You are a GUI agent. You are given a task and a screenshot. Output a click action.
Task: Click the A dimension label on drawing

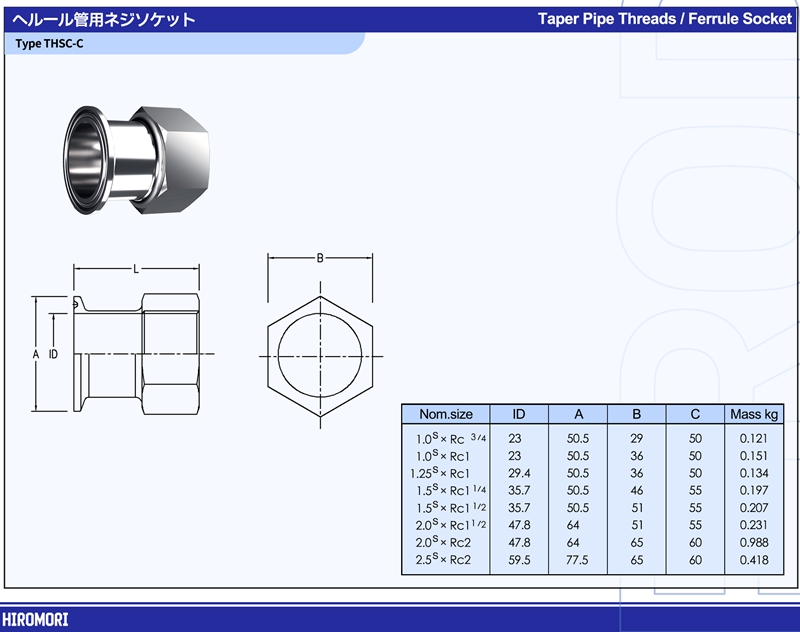[35, 354]
